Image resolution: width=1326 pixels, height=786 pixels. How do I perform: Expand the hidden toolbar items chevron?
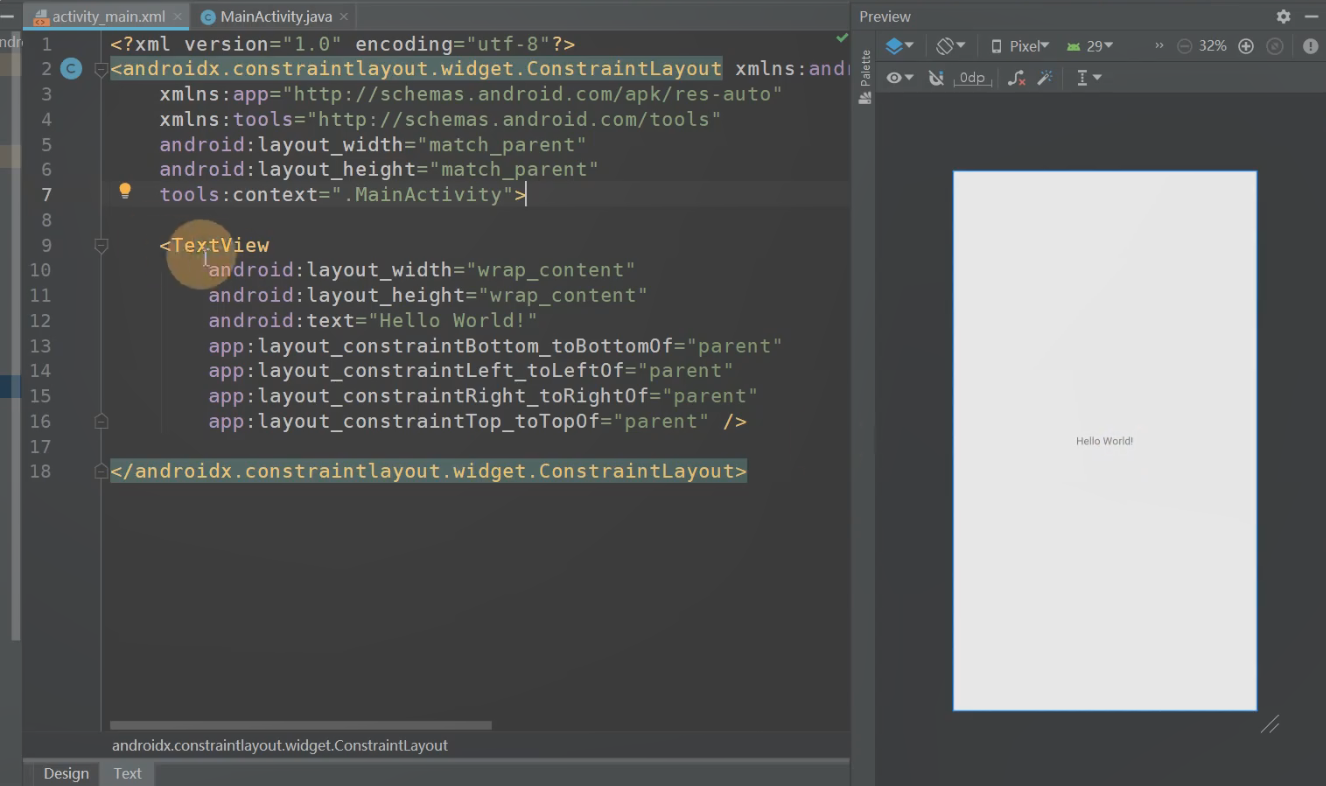coord(1160,46)
